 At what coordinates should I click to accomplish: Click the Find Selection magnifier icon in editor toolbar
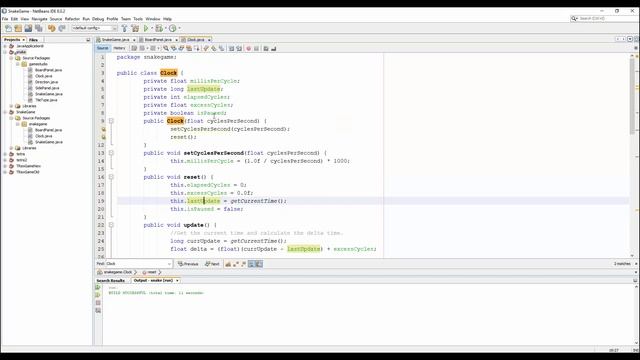pos(166,49)
